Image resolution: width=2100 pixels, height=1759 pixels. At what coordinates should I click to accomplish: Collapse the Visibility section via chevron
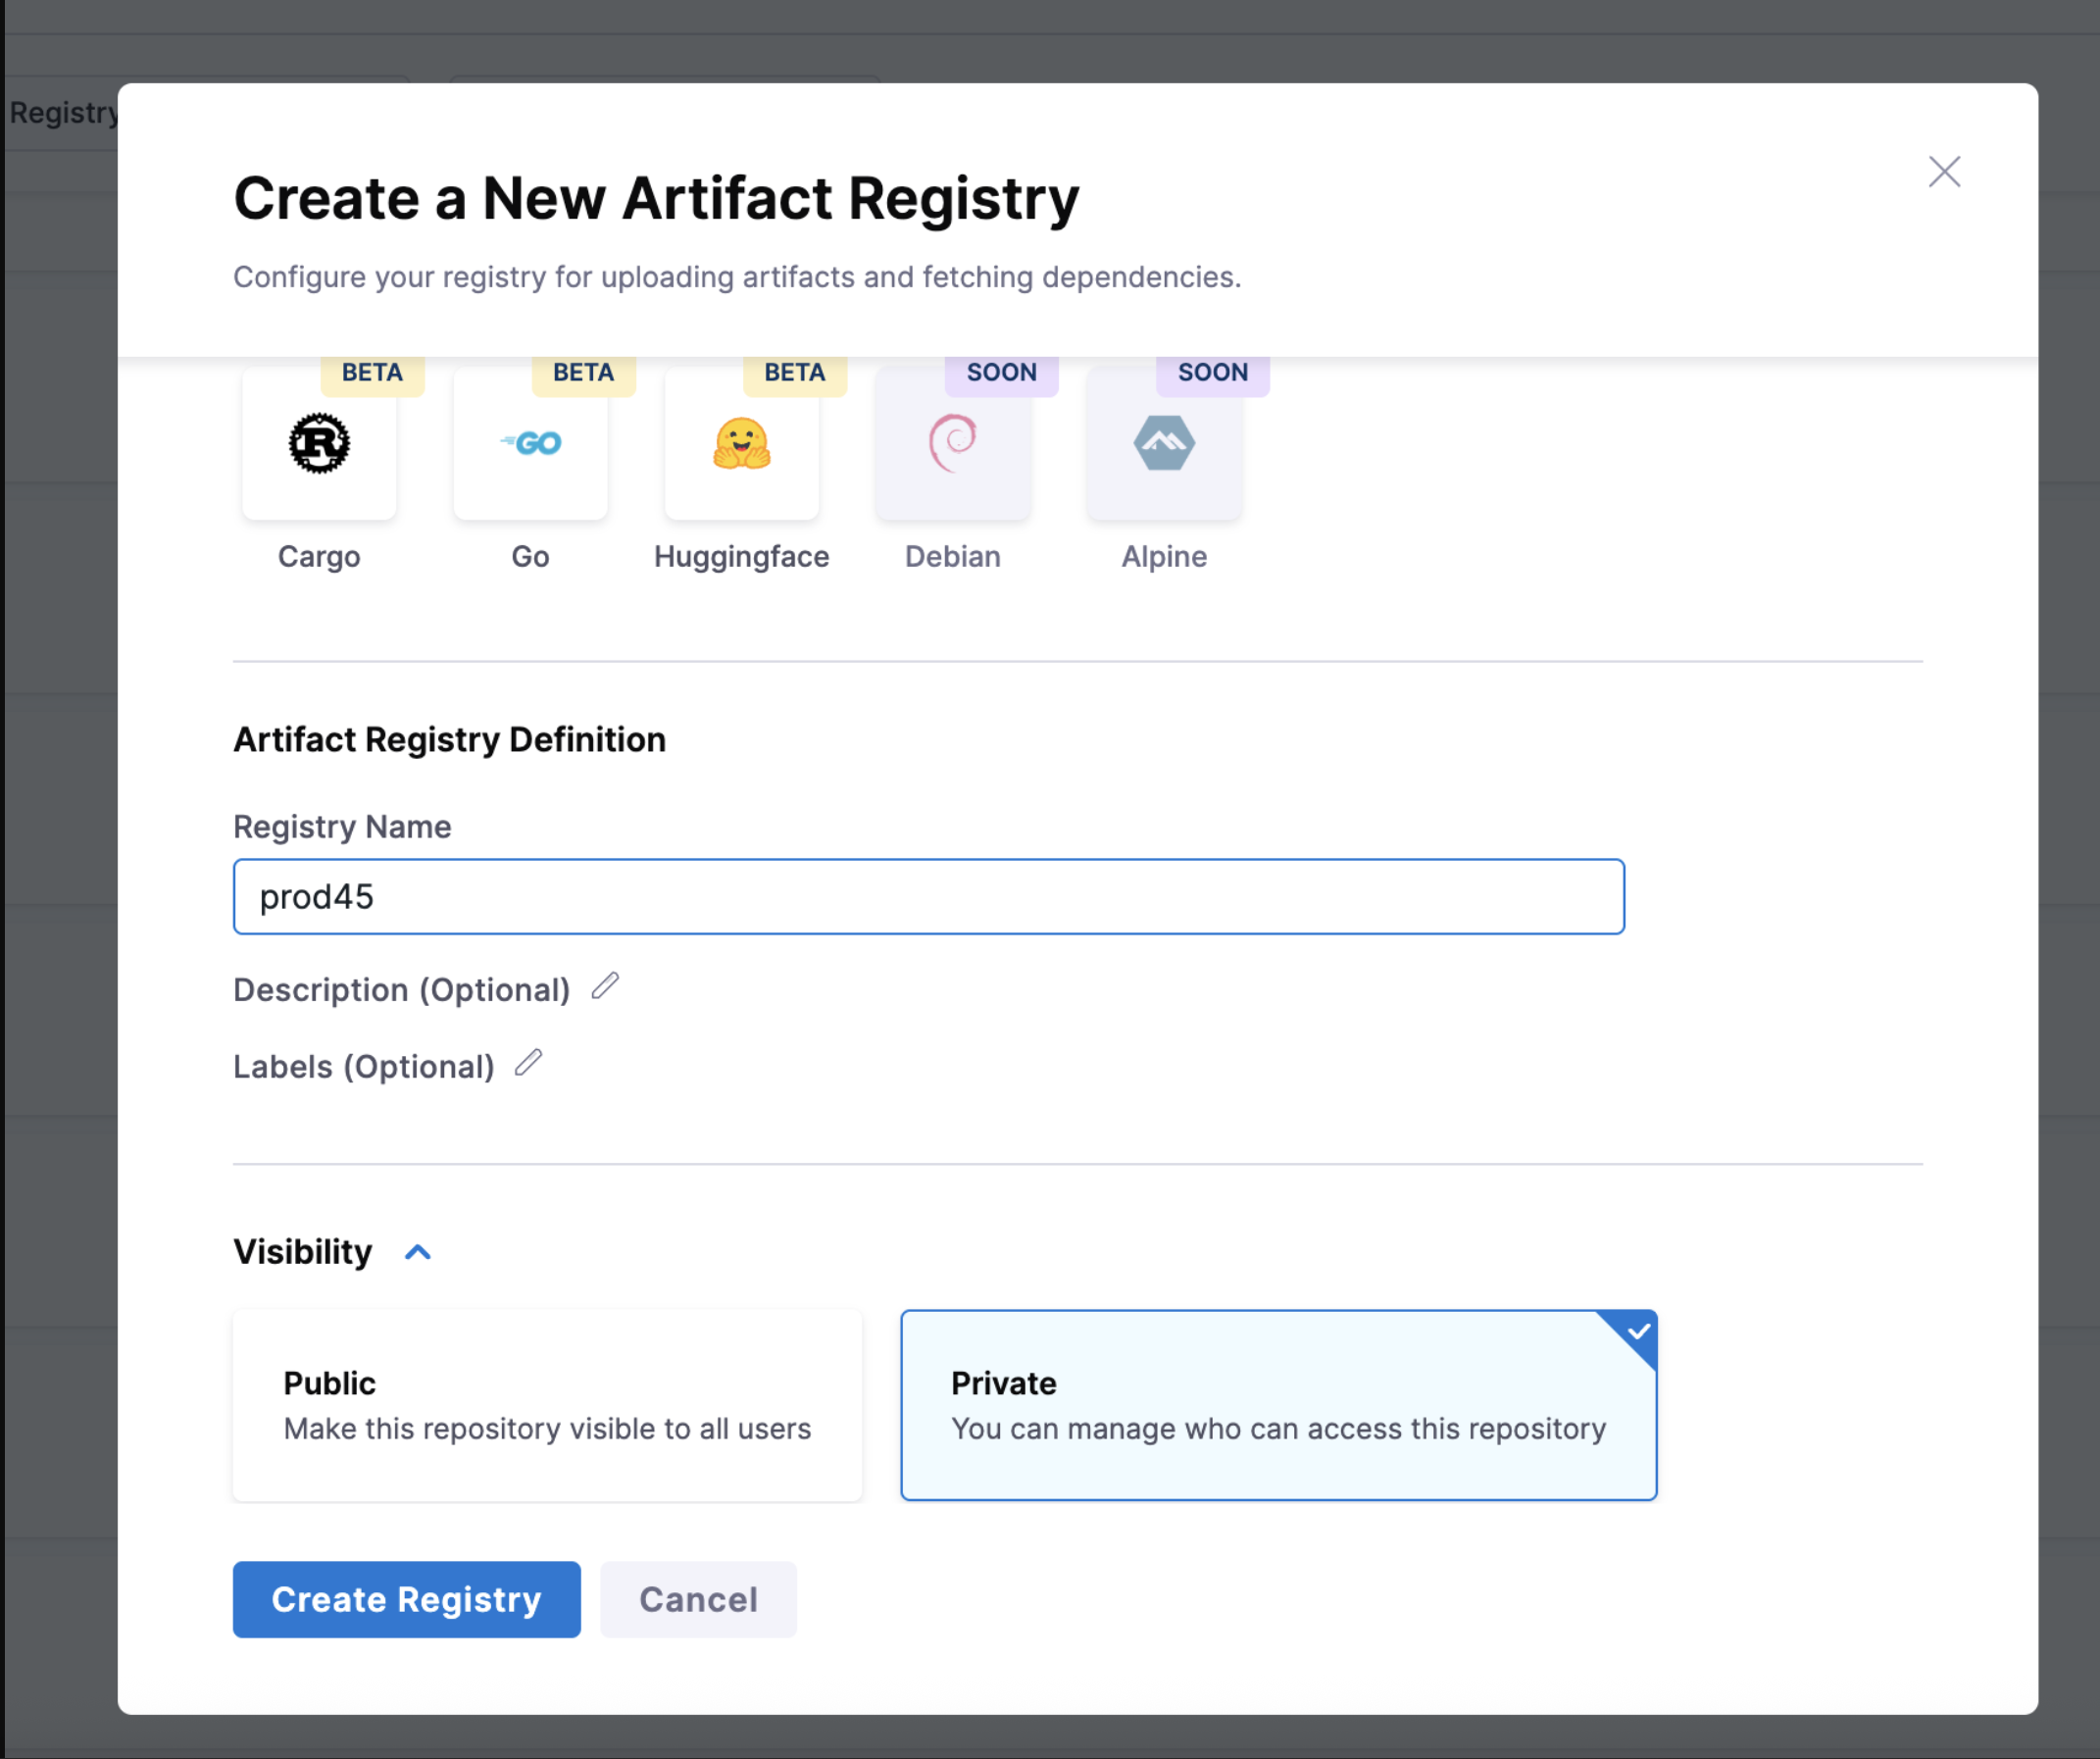pos(417,1252)
